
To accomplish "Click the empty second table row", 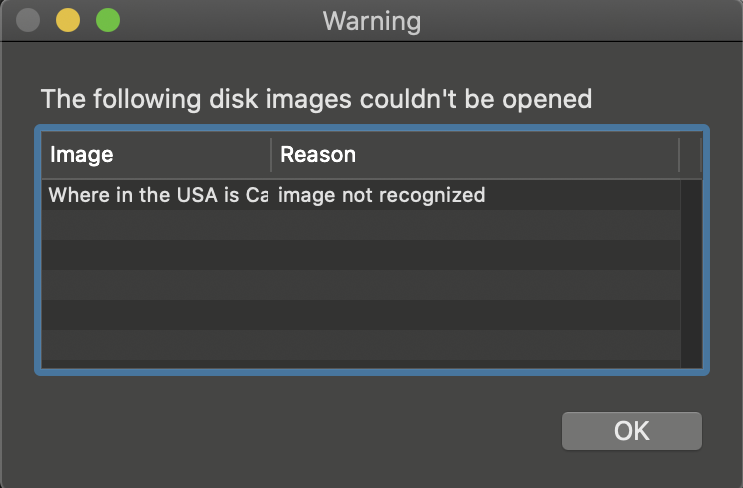I will click(x=361, y=225).
